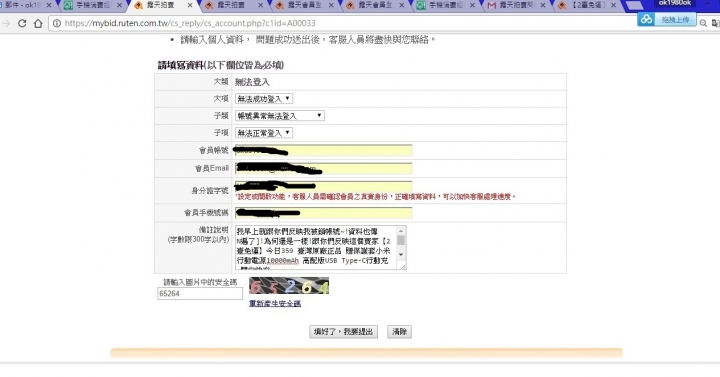
Task: Click the remarks textarea scroll-up arrow
Action: (x=401, y=231)
